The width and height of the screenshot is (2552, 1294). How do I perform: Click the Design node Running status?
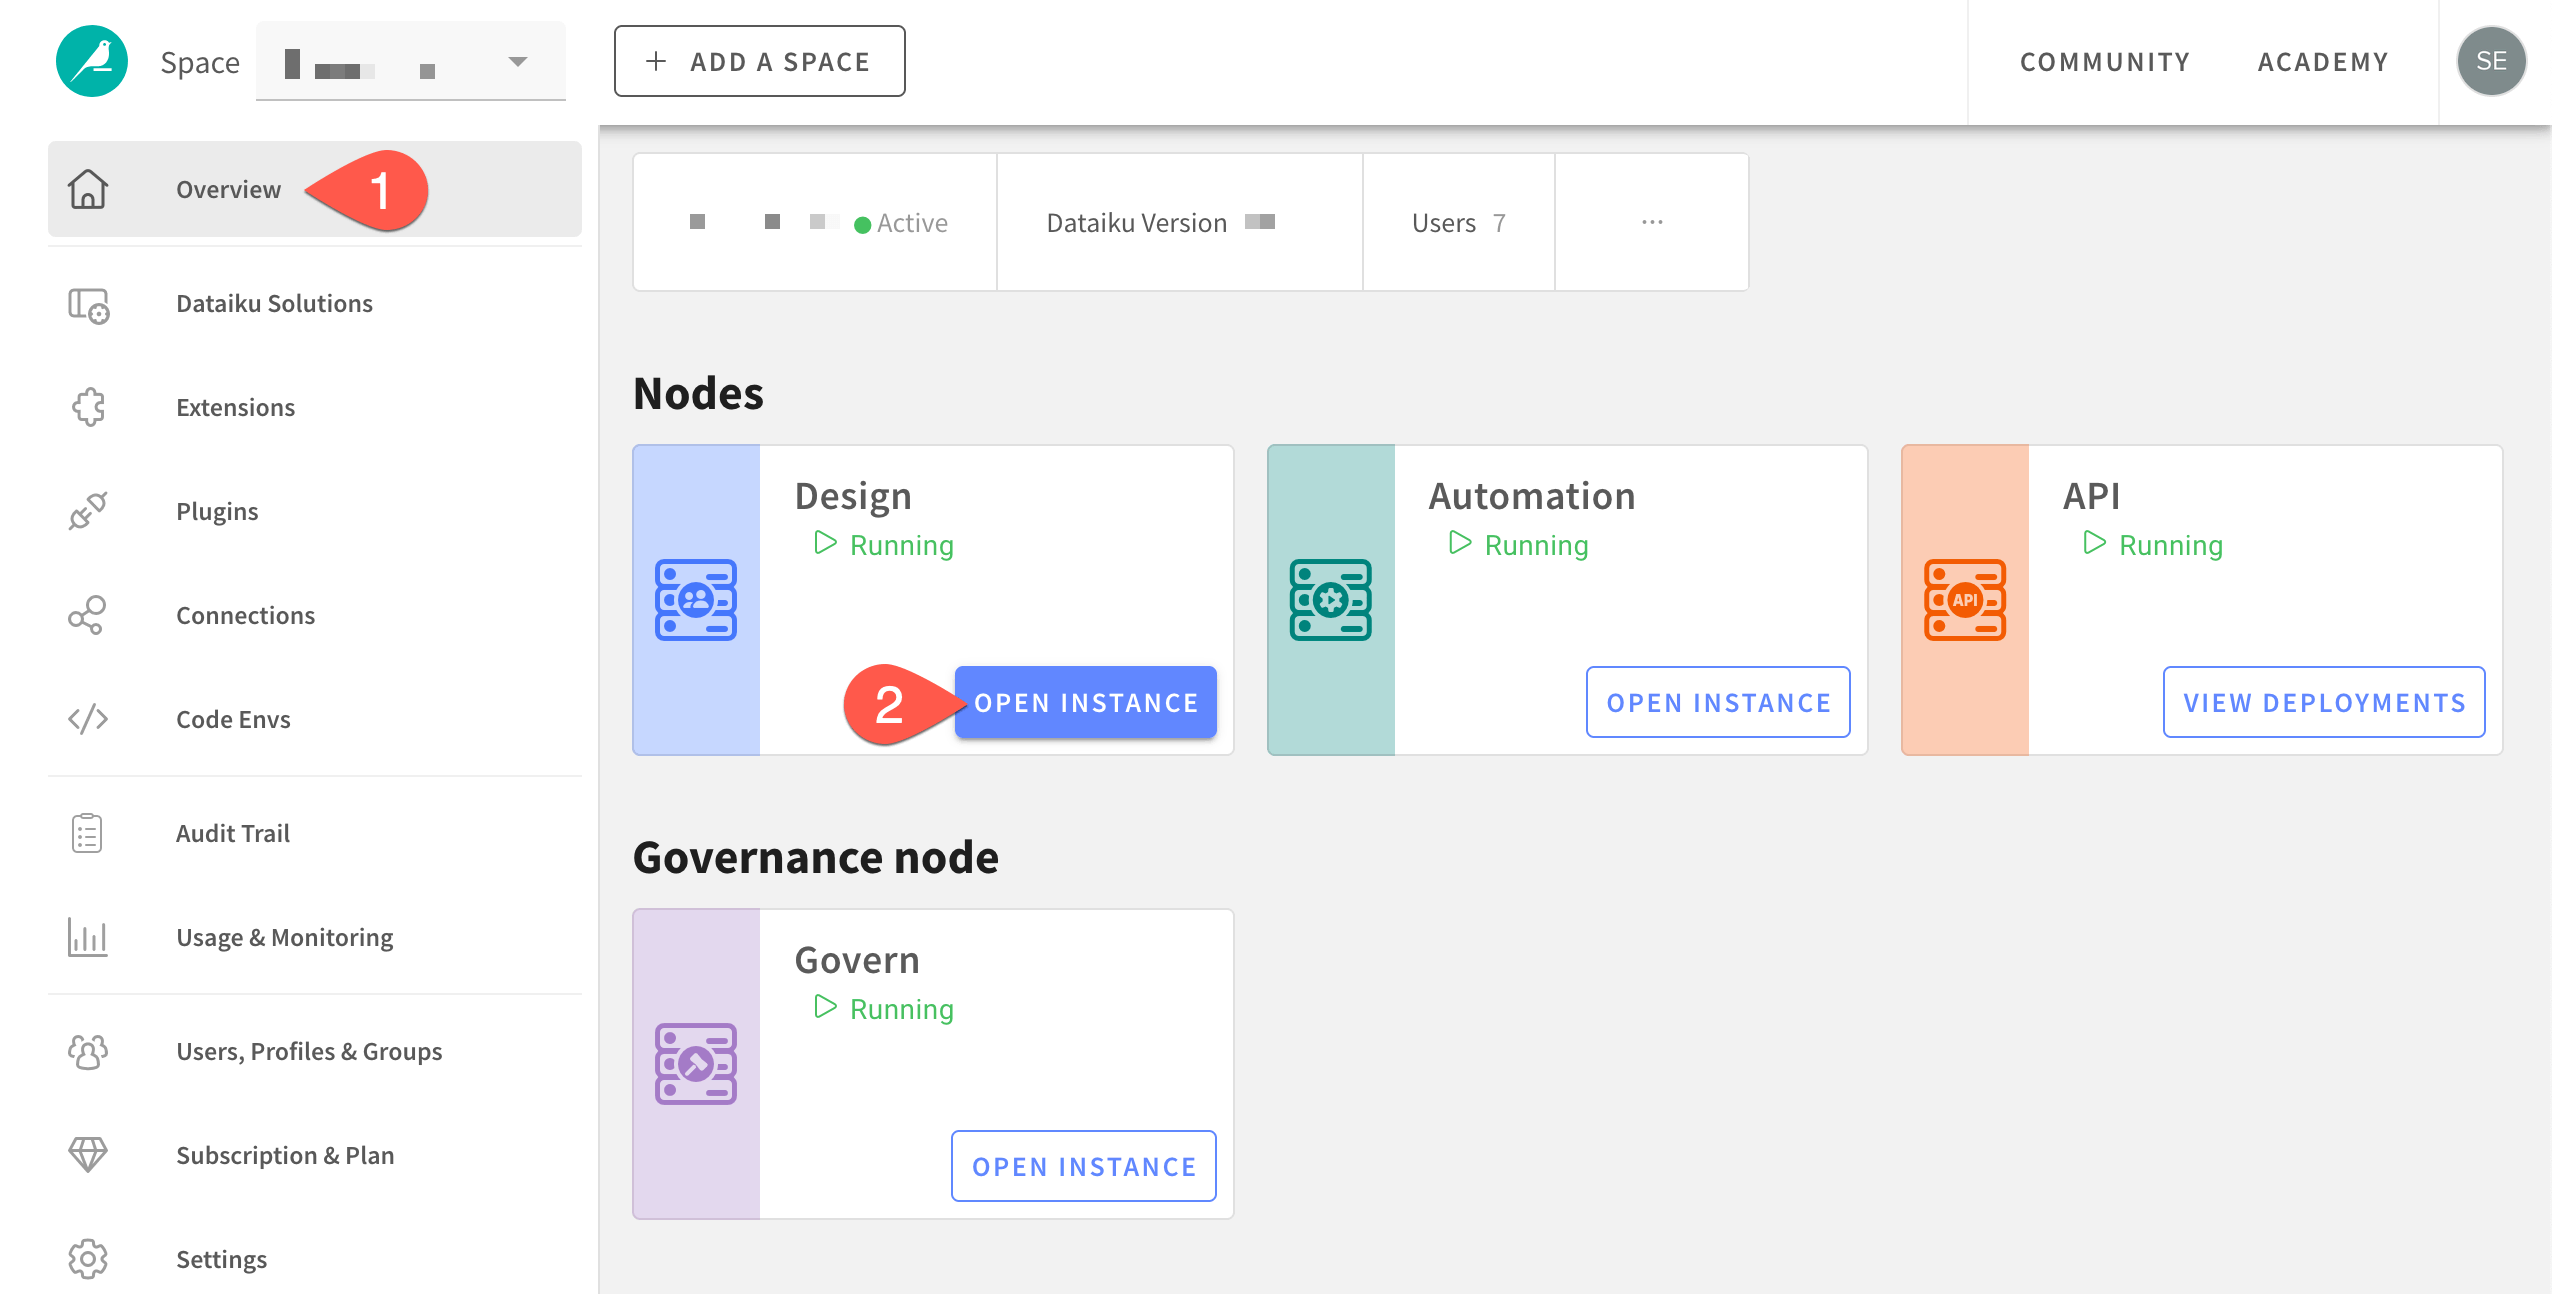(x=884, y=545)
